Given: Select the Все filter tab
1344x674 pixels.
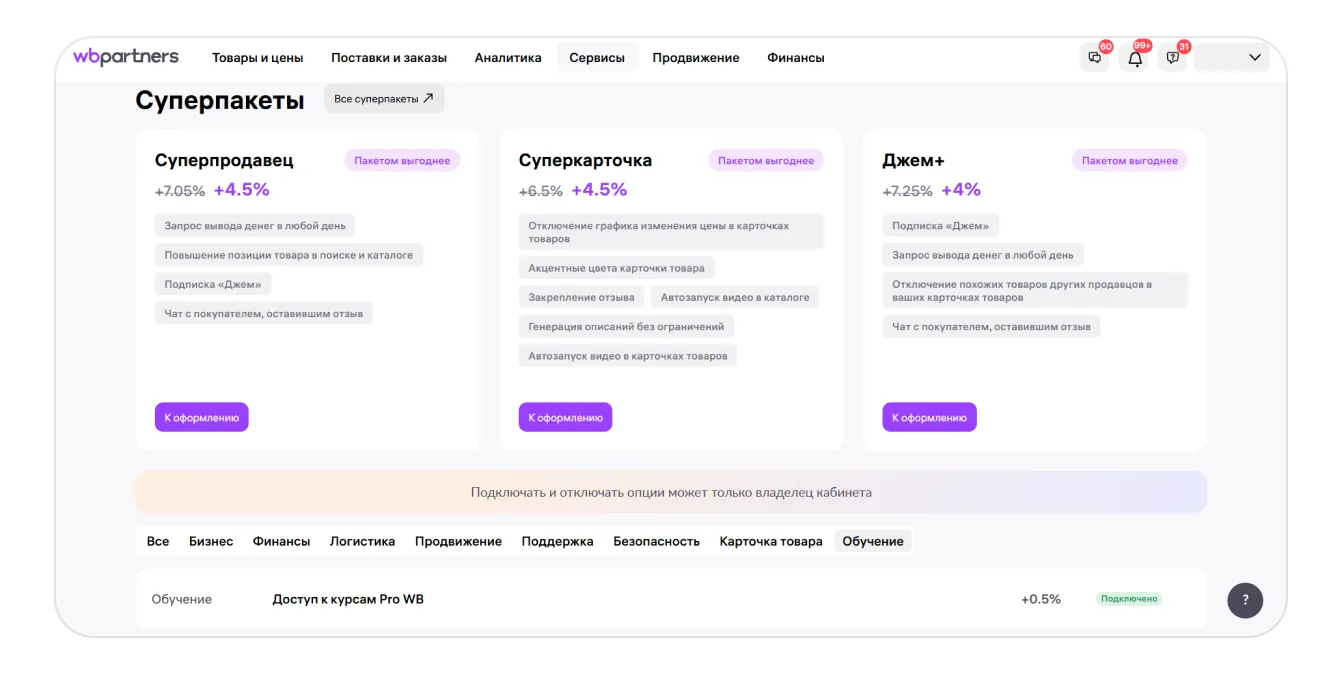Looking at the screenshot, I should point(158,541).
